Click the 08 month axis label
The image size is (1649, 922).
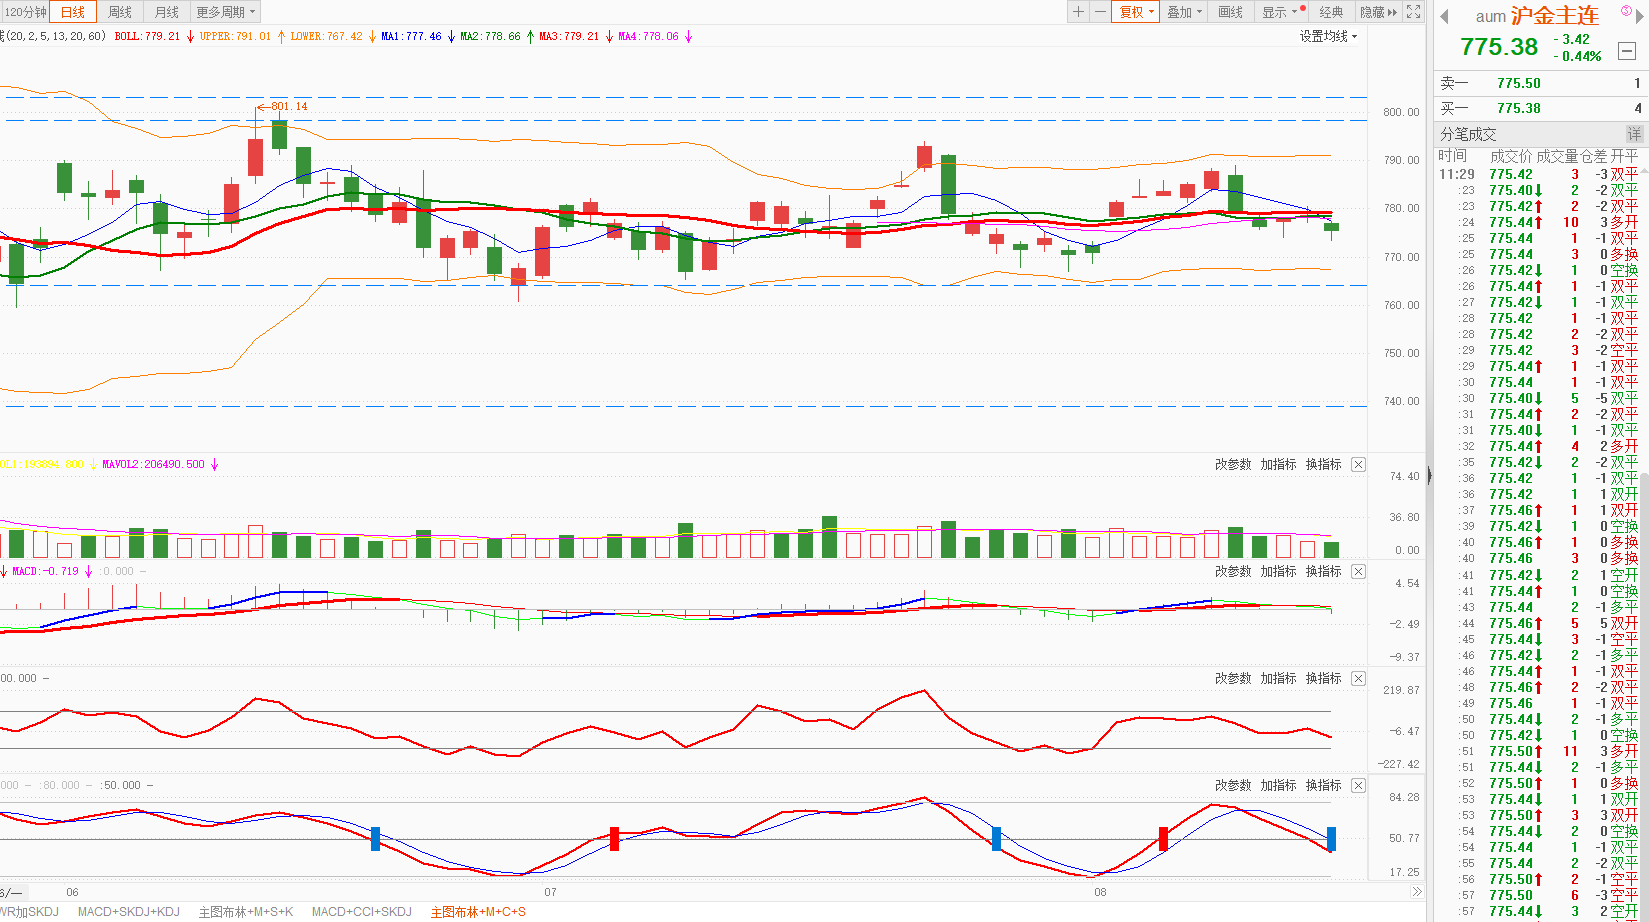tap(1100, 892)
